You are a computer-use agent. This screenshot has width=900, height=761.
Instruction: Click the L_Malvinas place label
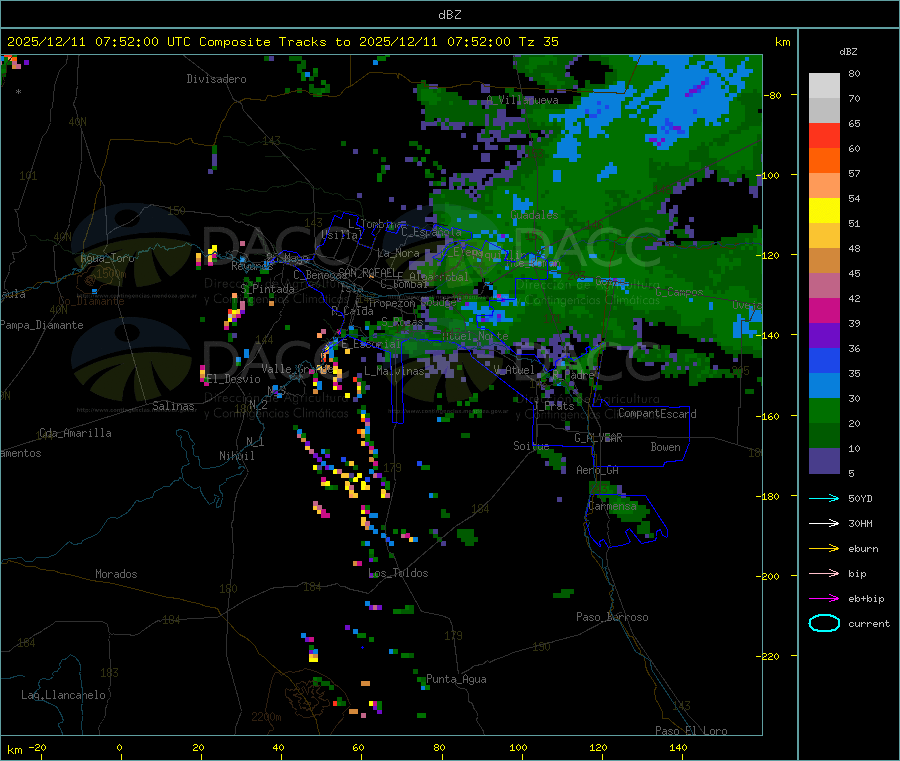coord(394,371)
